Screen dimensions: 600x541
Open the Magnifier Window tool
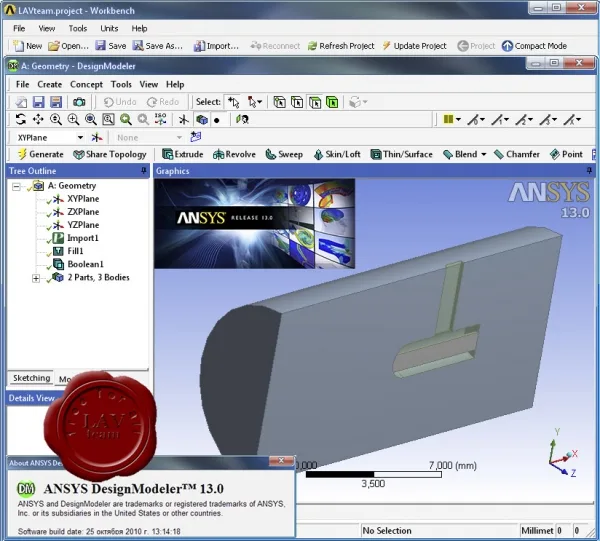point(108,120)
